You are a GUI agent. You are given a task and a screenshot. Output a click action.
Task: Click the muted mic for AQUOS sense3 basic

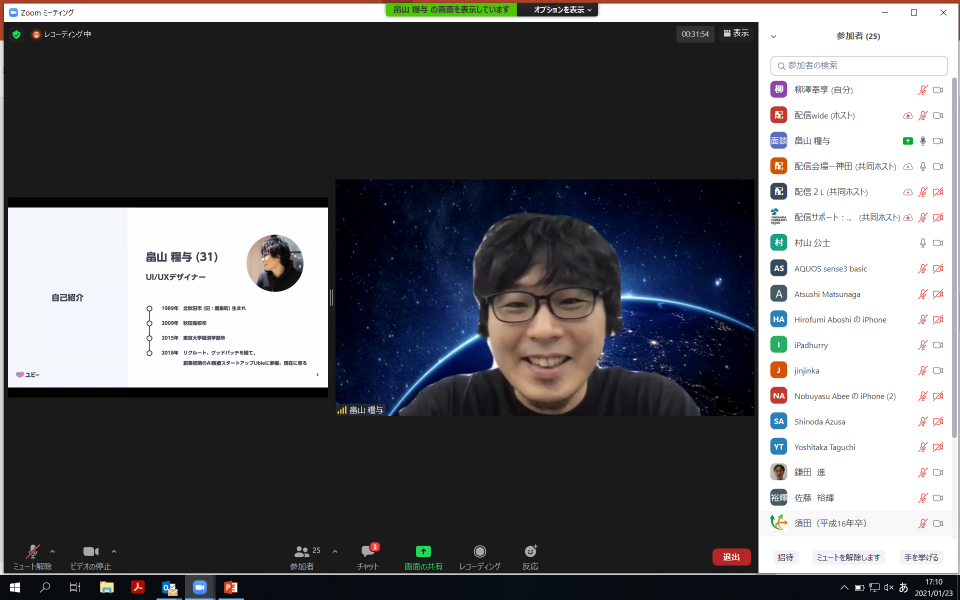[x=923, y=269]
